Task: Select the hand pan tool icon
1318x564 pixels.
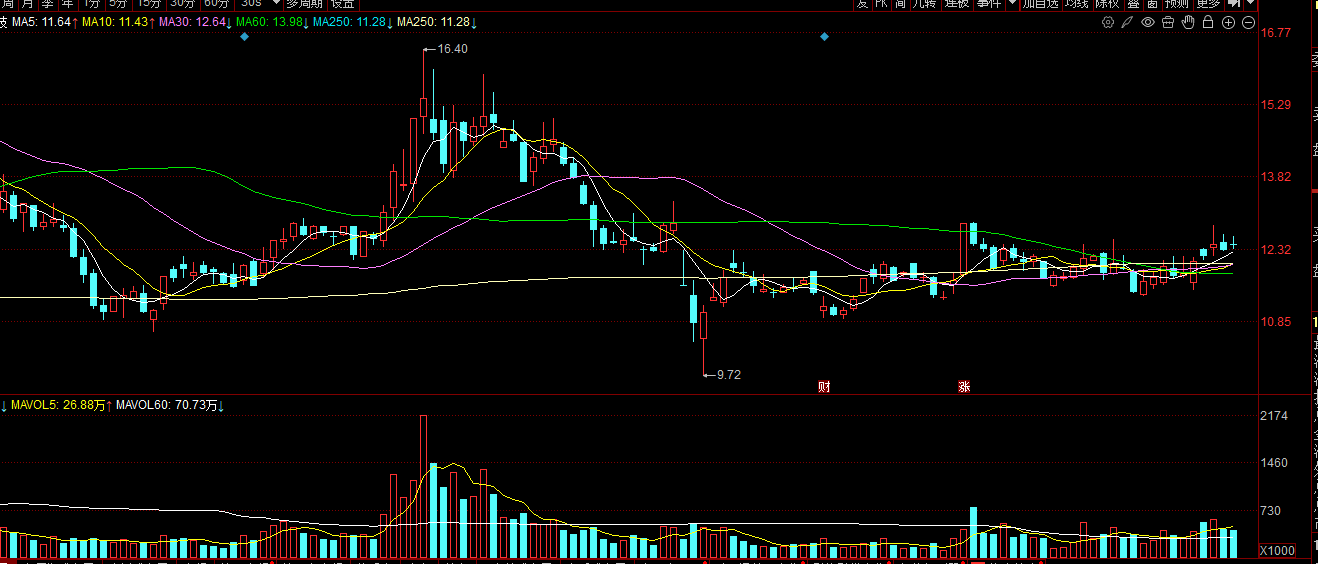Action: [x=1188, y=22]
